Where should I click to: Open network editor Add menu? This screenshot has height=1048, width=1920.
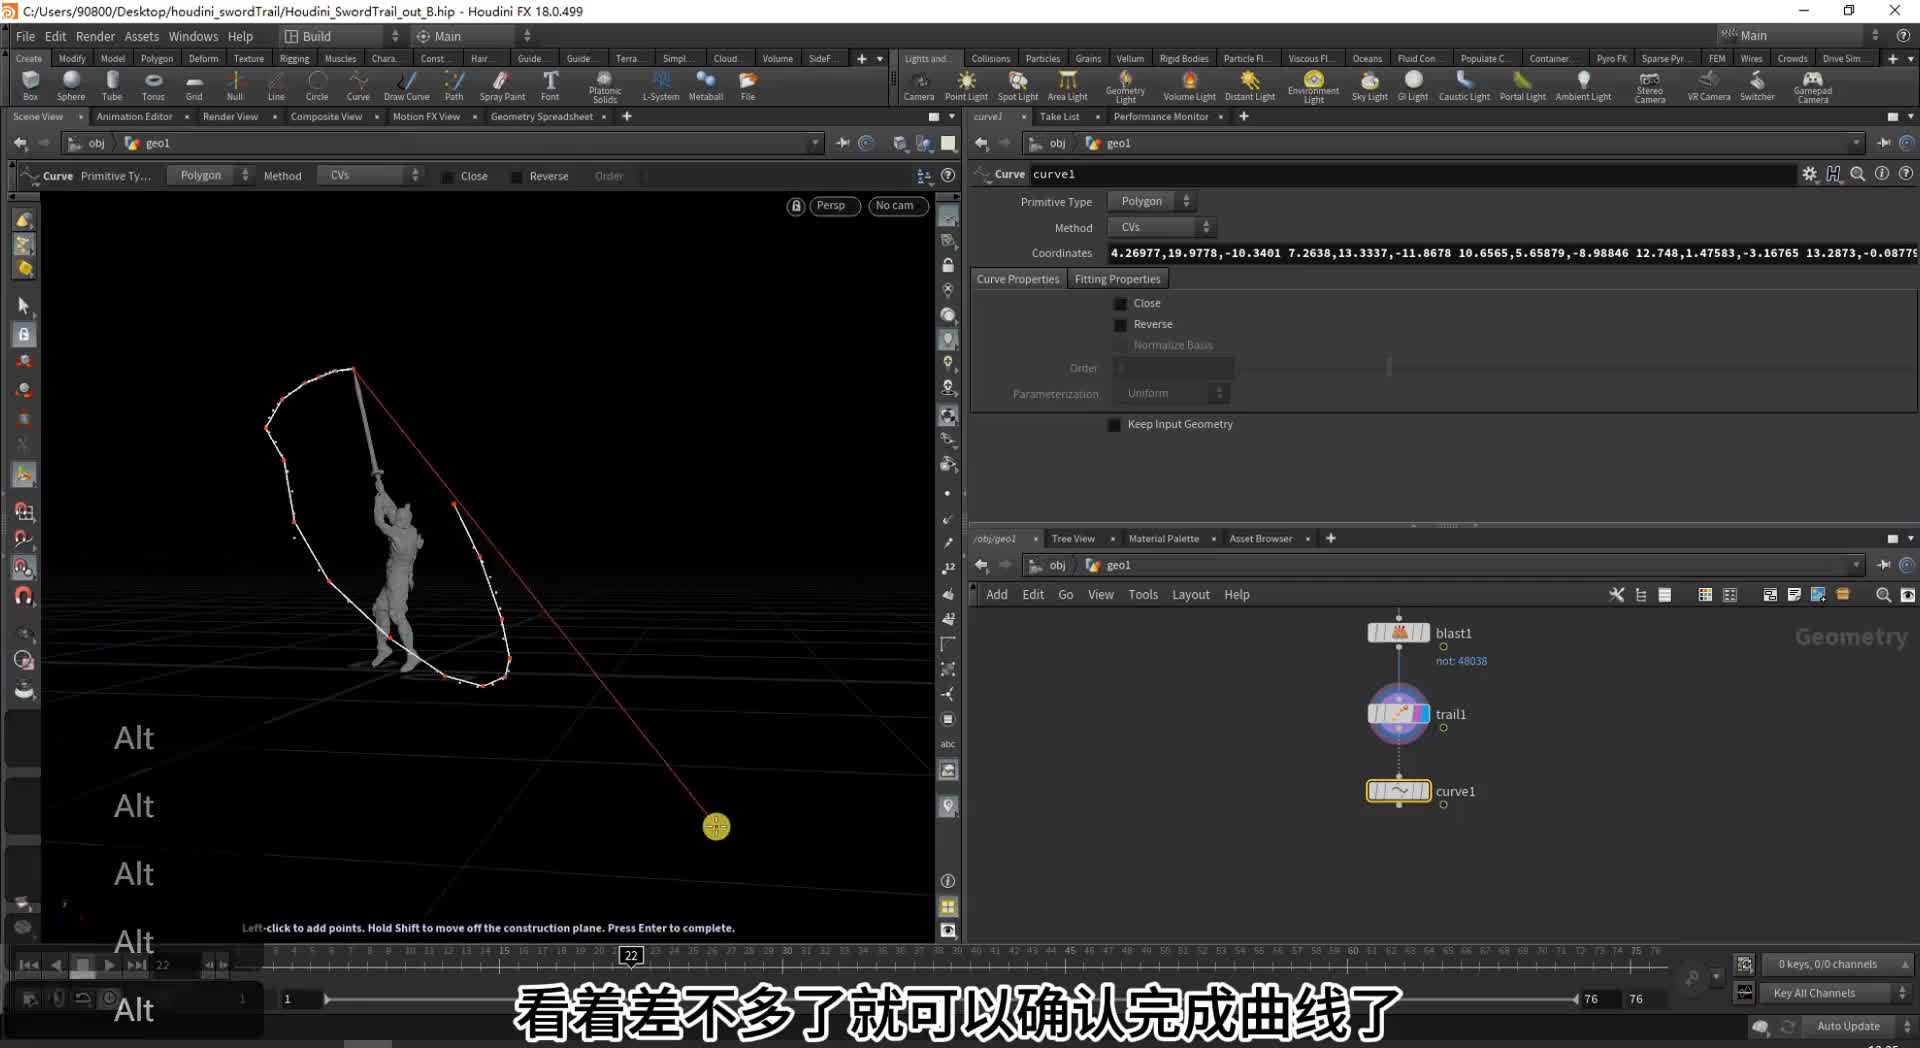(x=997, y=594)
